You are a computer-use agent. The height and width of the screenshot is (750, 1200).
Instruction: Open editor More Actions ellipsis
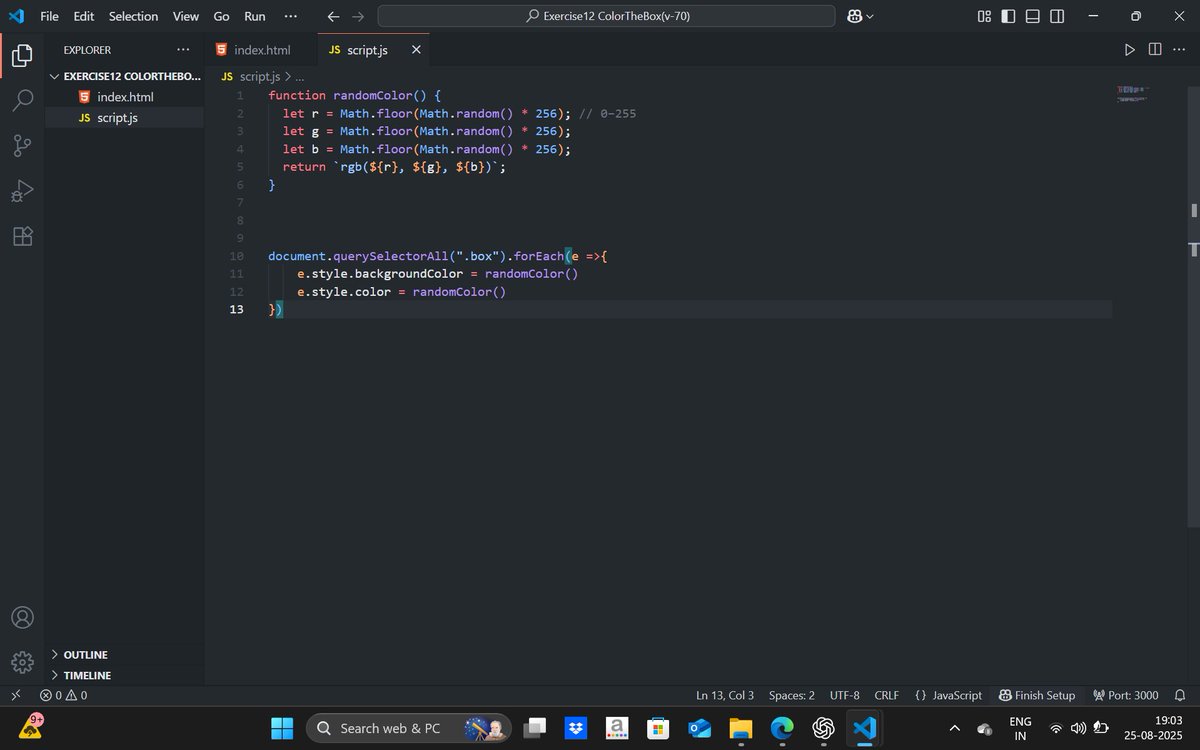pyautogui.click(x=1179, y=50)
